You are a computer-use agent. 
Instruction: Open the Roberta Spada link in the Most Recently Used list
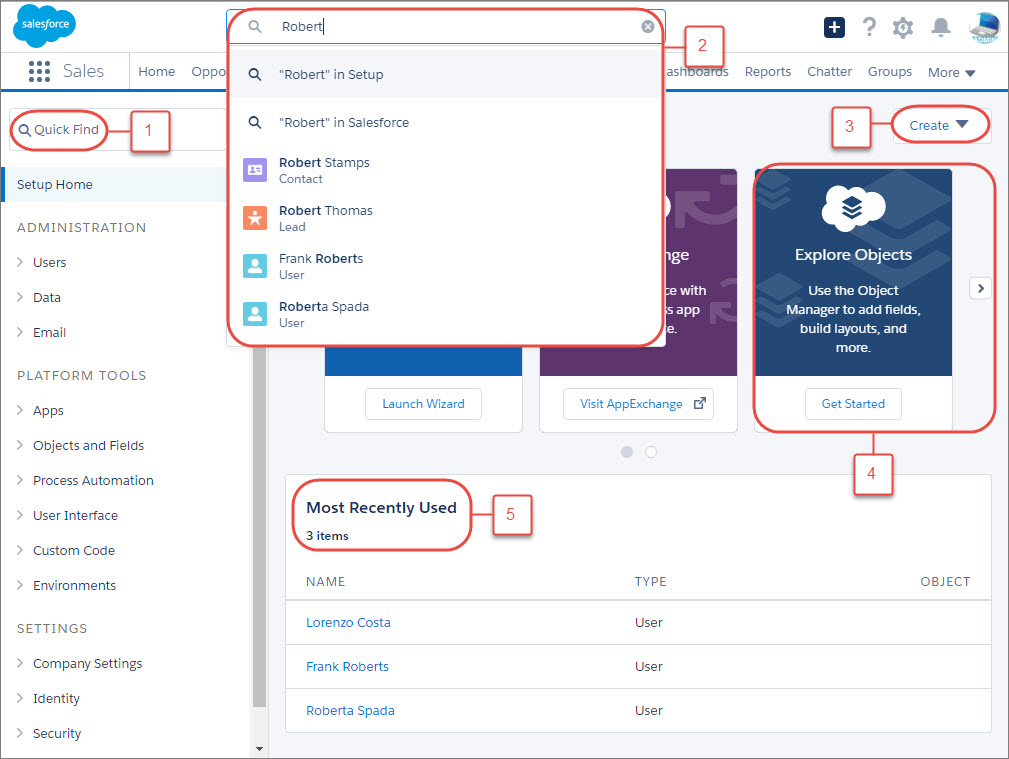coord(350,711)
